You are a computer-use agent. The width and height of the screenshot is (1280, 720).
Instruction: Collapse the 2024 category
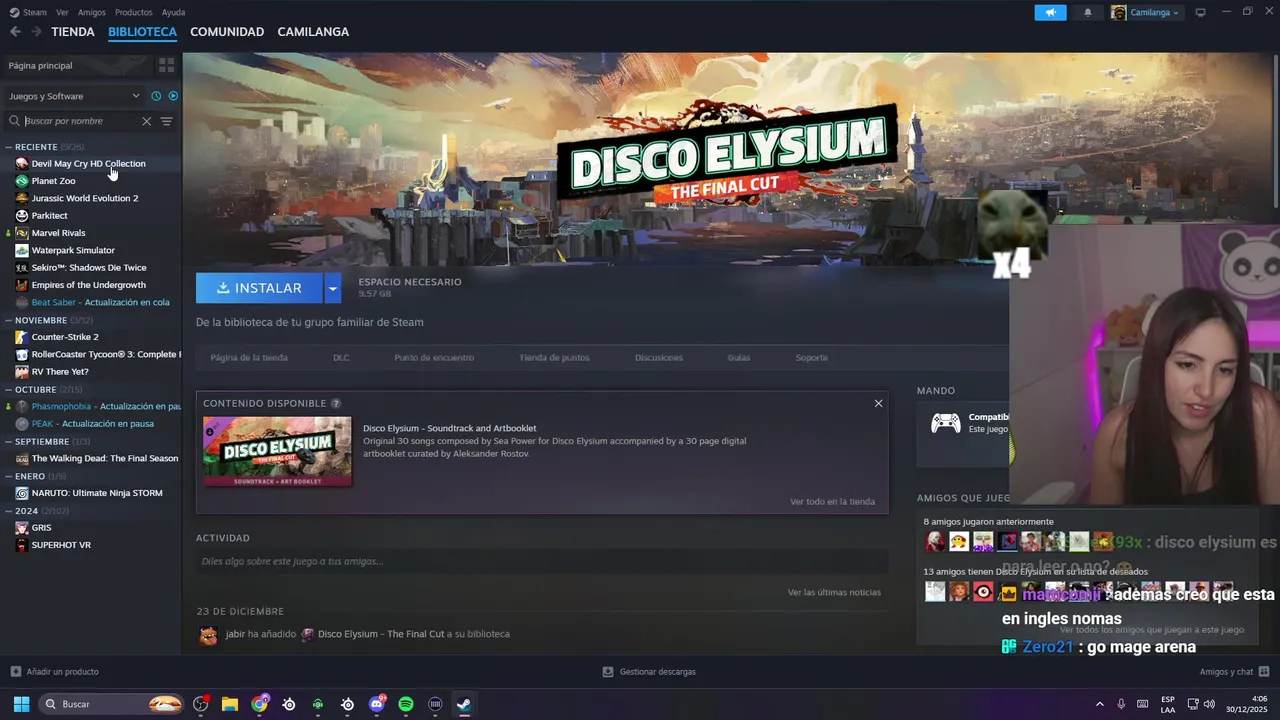[x=8, y=511]
